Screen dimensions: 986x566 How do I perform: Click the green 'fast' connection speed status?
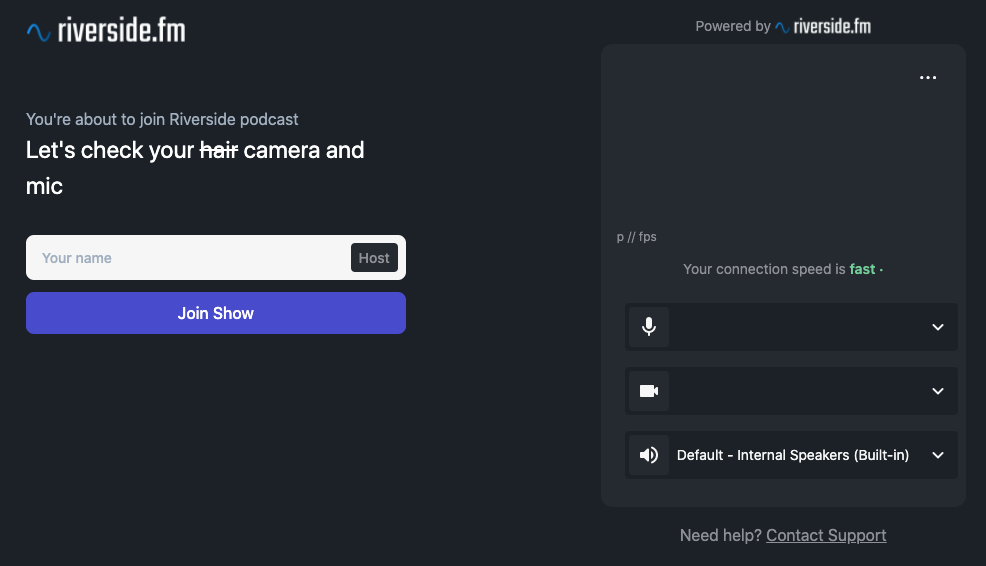pyautogui.click(x=862, y=269)
